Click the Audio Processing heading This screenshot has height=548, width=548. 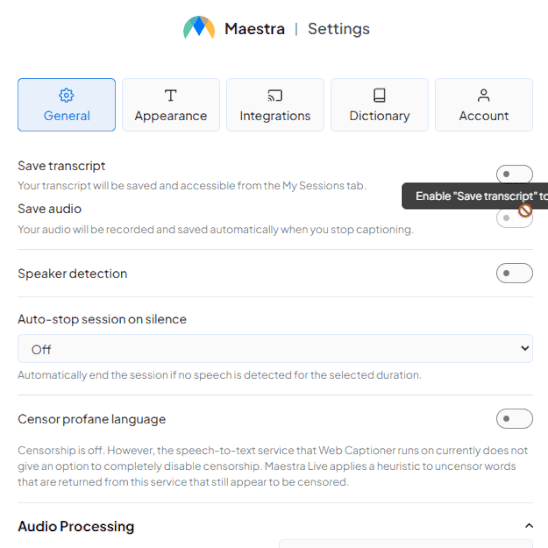click(76, 526)
